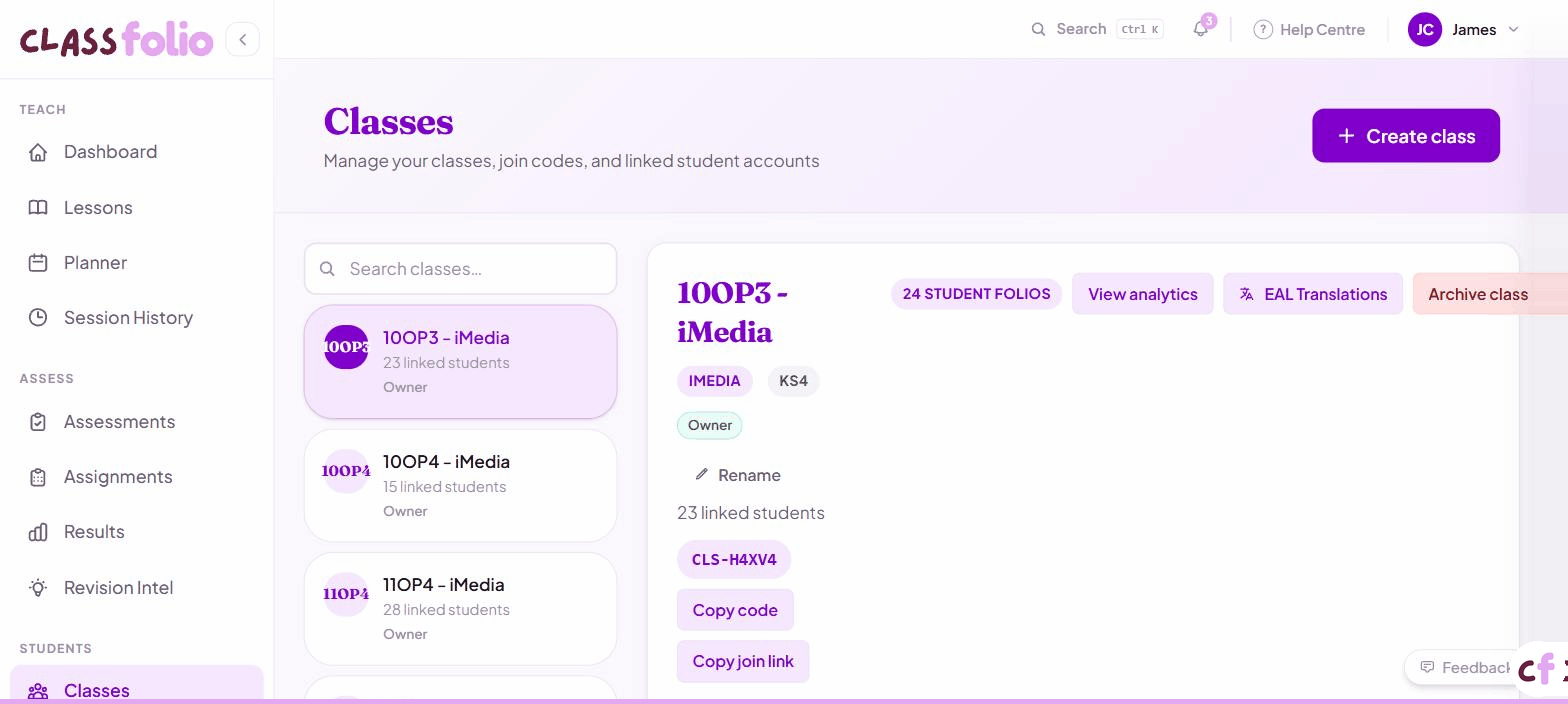The width and height of the screenshot is (1568, 704).
Task: Click the Search magnifier in the top bar
Action: click(x=1038, y=29)
